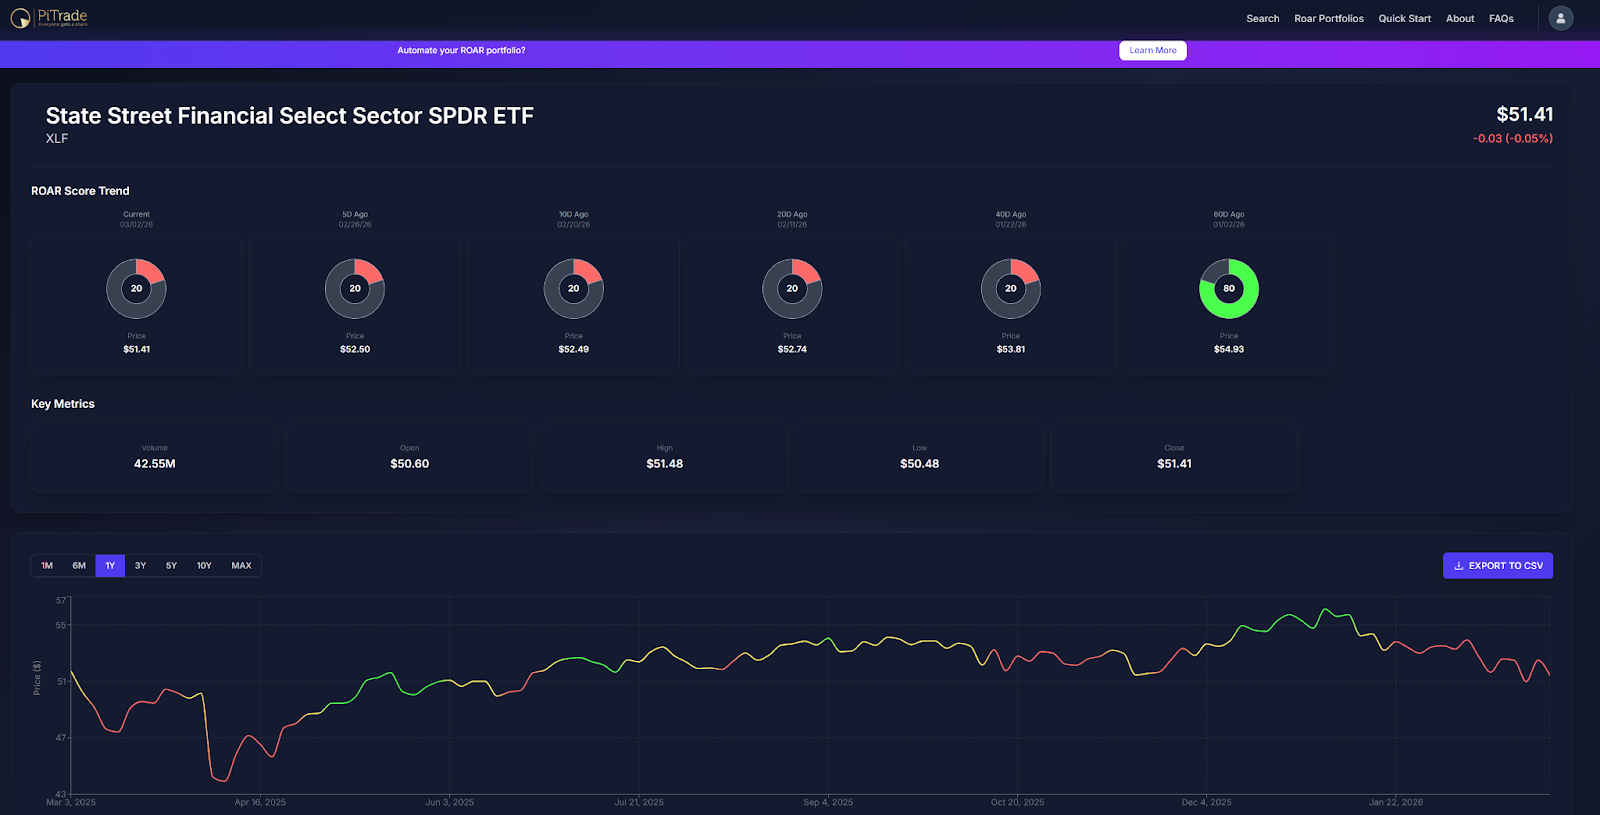Click the Volume value 42.55M

155,464
